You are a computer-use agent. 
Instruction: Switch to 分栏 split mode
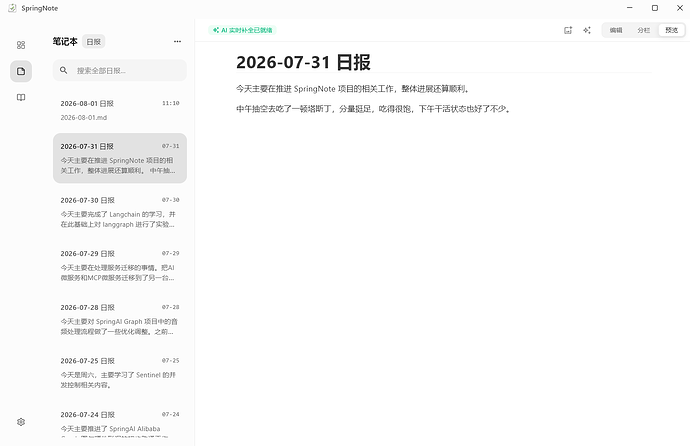[643, 30]
